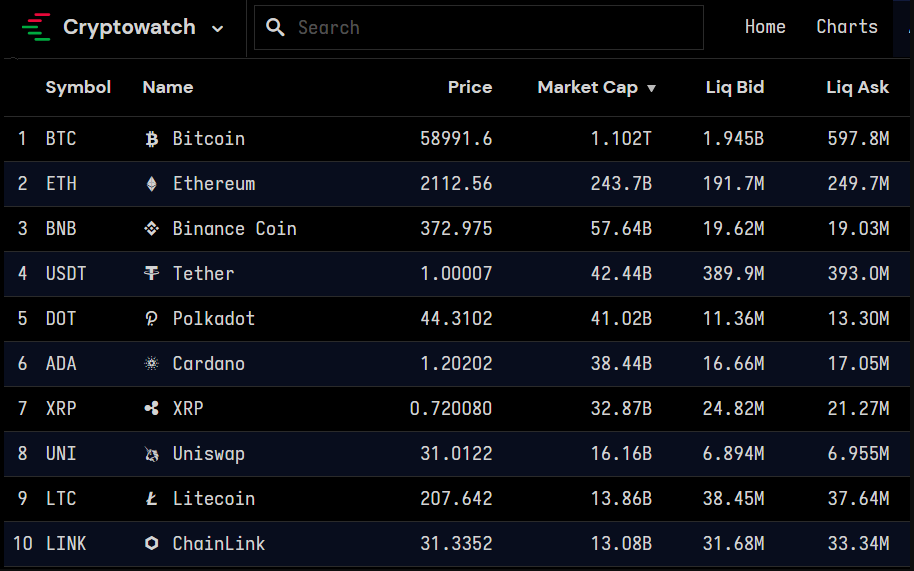Open the Litecoin name link
This screenshot has height=571, width=914.
point(214,499)
